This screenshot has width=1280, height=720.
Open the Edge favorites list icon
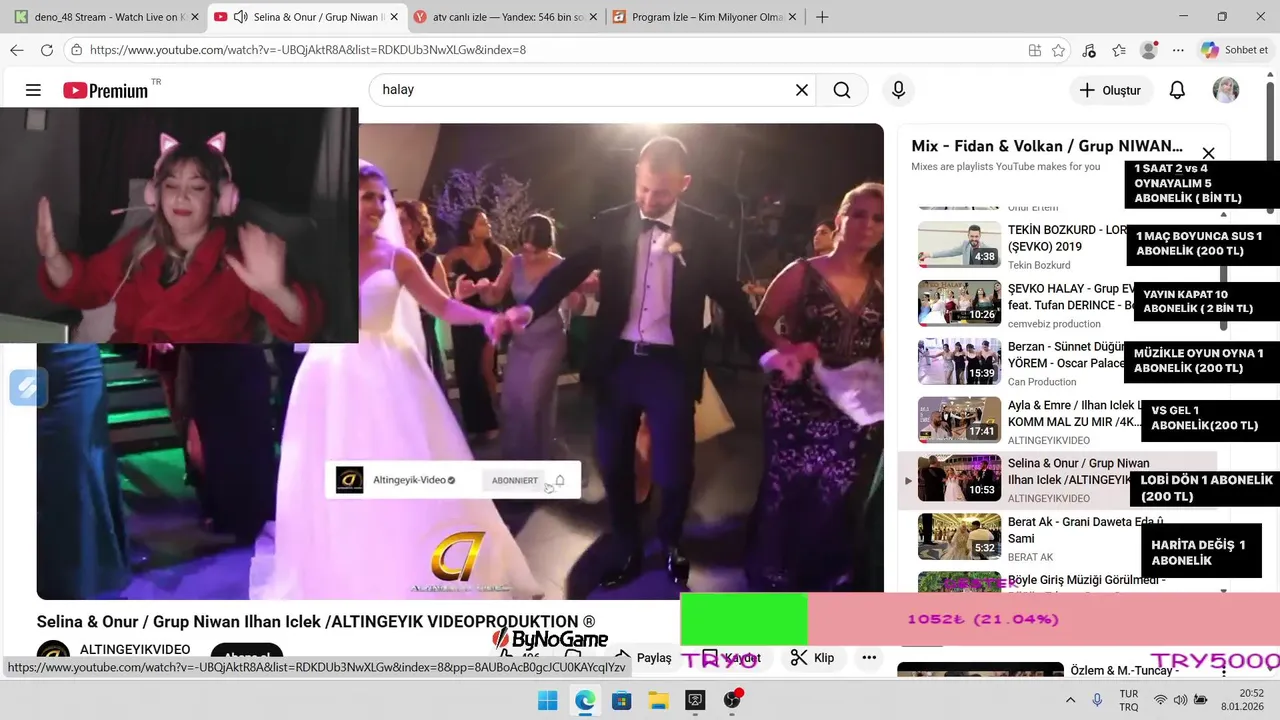[x=1119, y=50]
